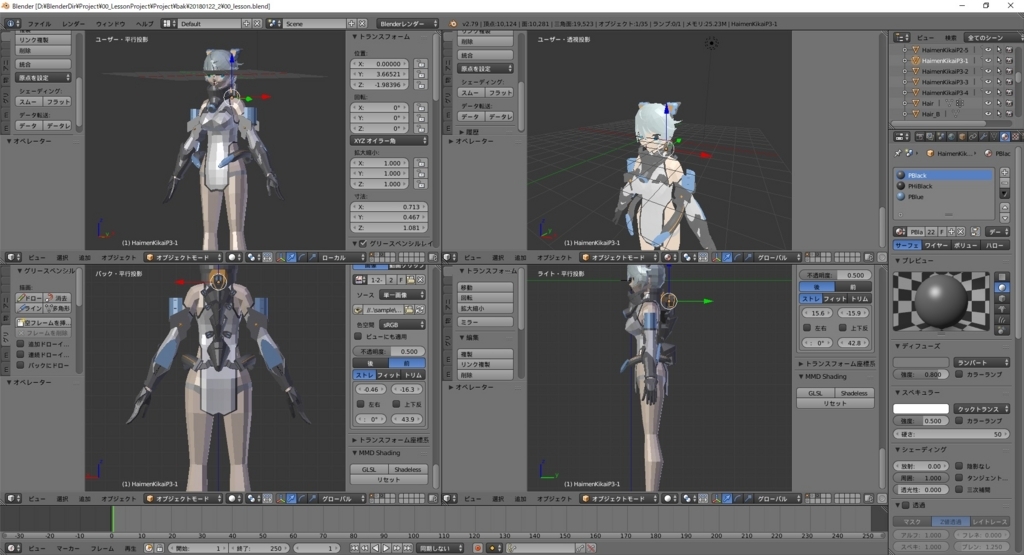Enable the 透過 transparency checkbox
This screenshot has height=555, width=1024.
[x=906, y=505]
